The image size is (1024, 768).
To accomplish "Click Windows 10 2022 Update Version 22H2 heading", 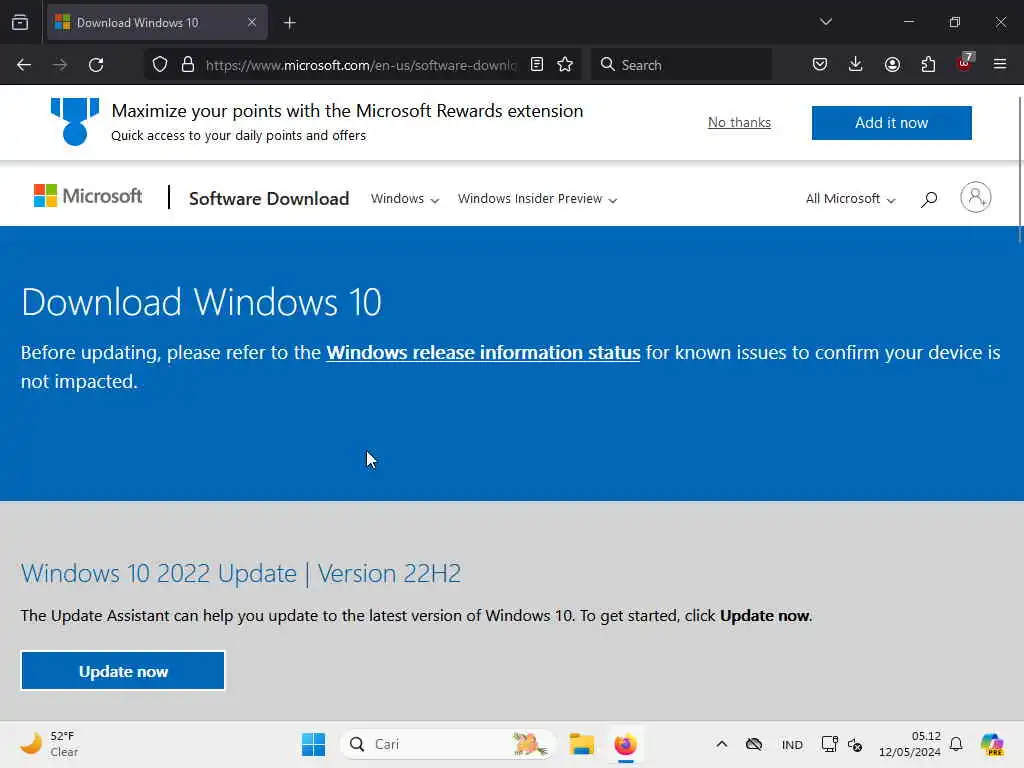I will pos(241,573).
